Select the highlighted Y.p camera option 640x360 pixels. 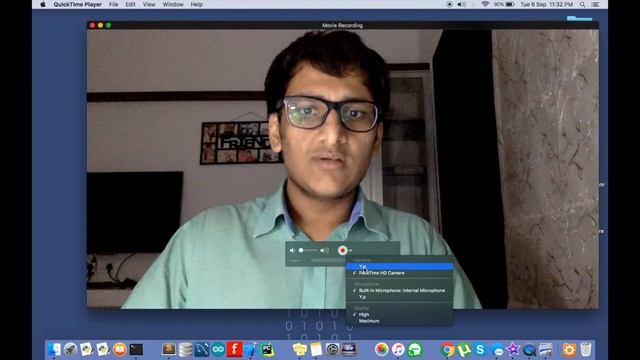(x=399, y=267)
